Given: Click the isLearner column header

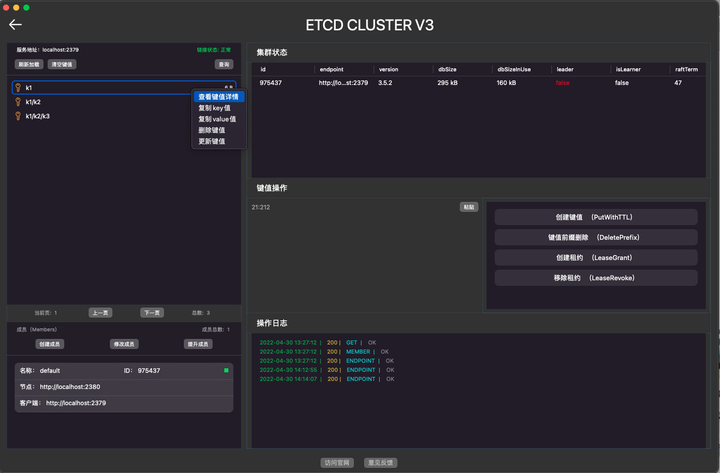Looking at the screenshot, I should click(x=628, y=69).
